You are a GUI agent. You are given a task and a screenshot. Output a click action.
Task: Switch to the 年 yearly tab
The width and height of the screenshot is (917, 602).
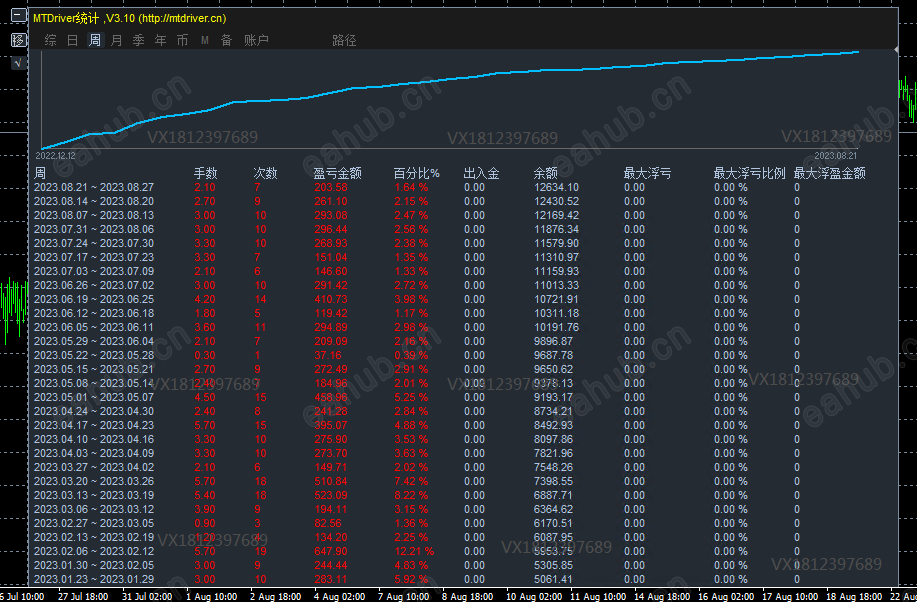160,40
